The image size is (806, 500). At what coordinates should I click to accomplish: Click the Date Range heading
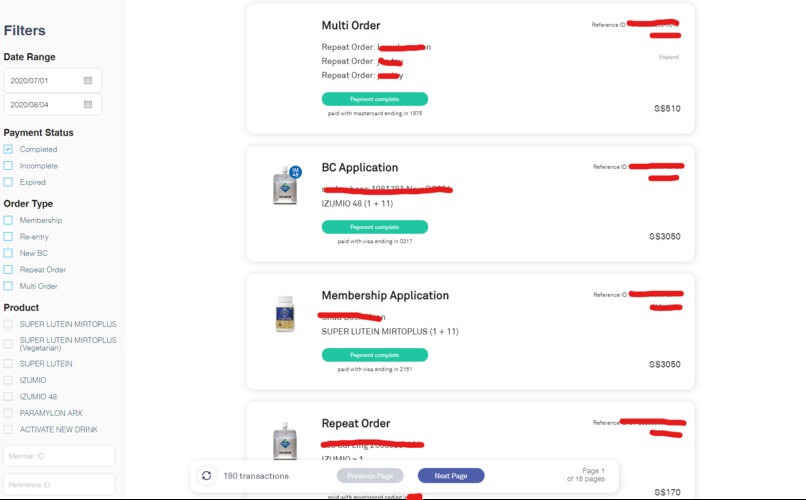click(x=29, y=57)
